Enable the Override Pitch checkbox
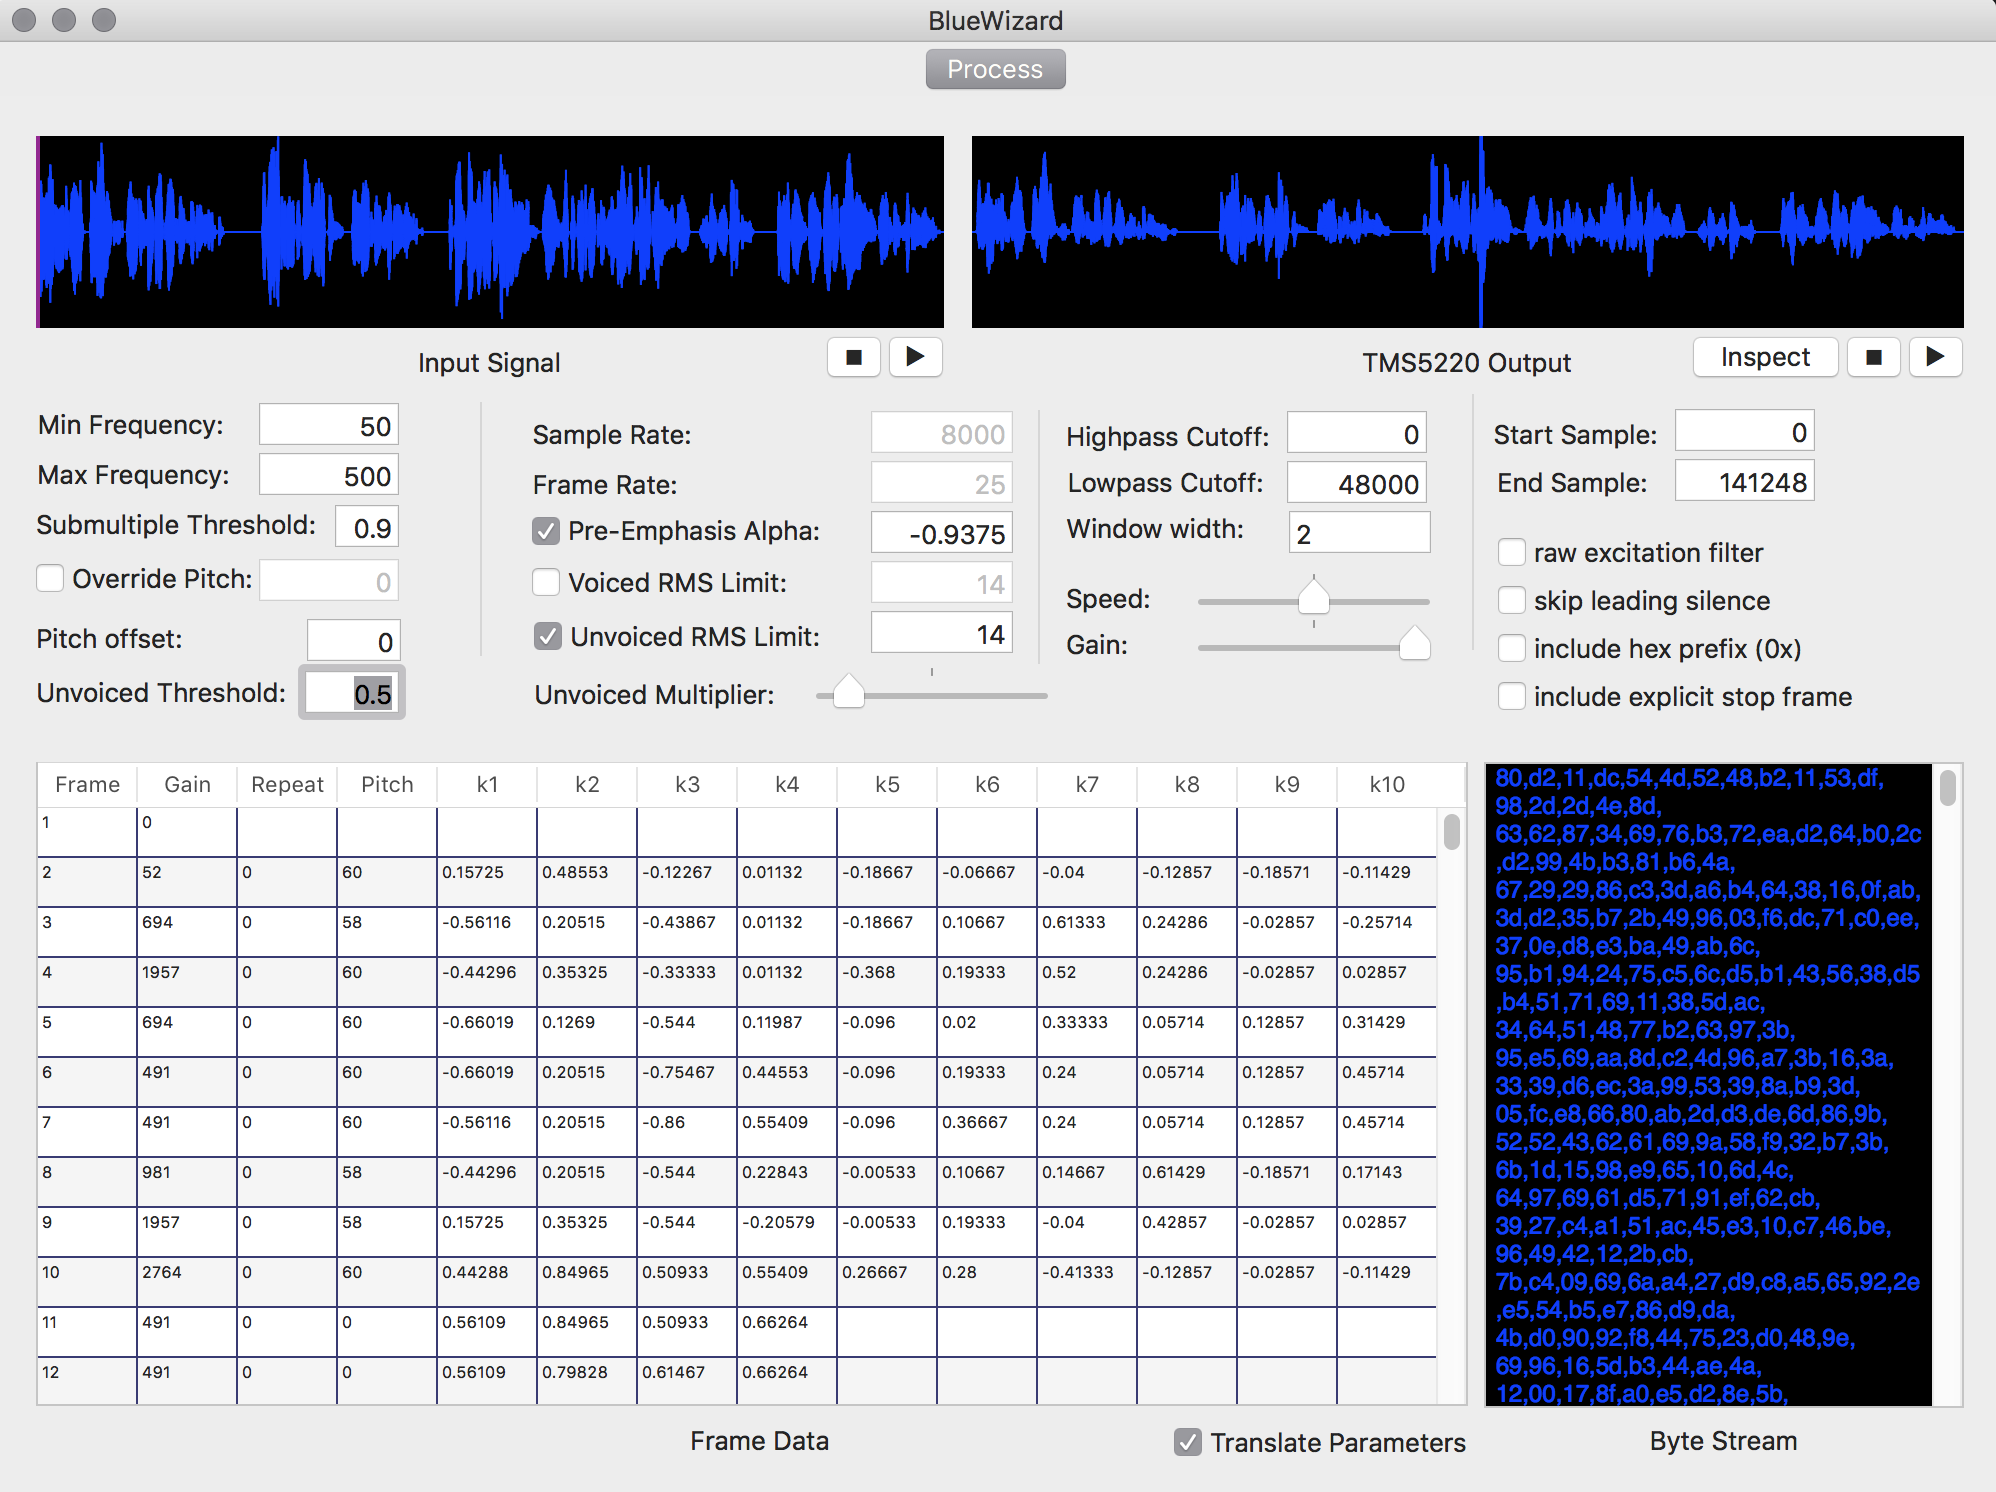Viewport: 1996px width, 1492px height. pos(51,579)
